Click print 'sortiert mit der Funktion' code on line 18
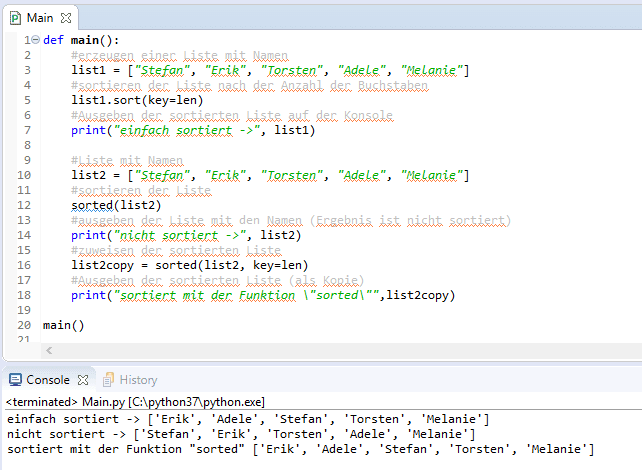 [x=263, y=295]
